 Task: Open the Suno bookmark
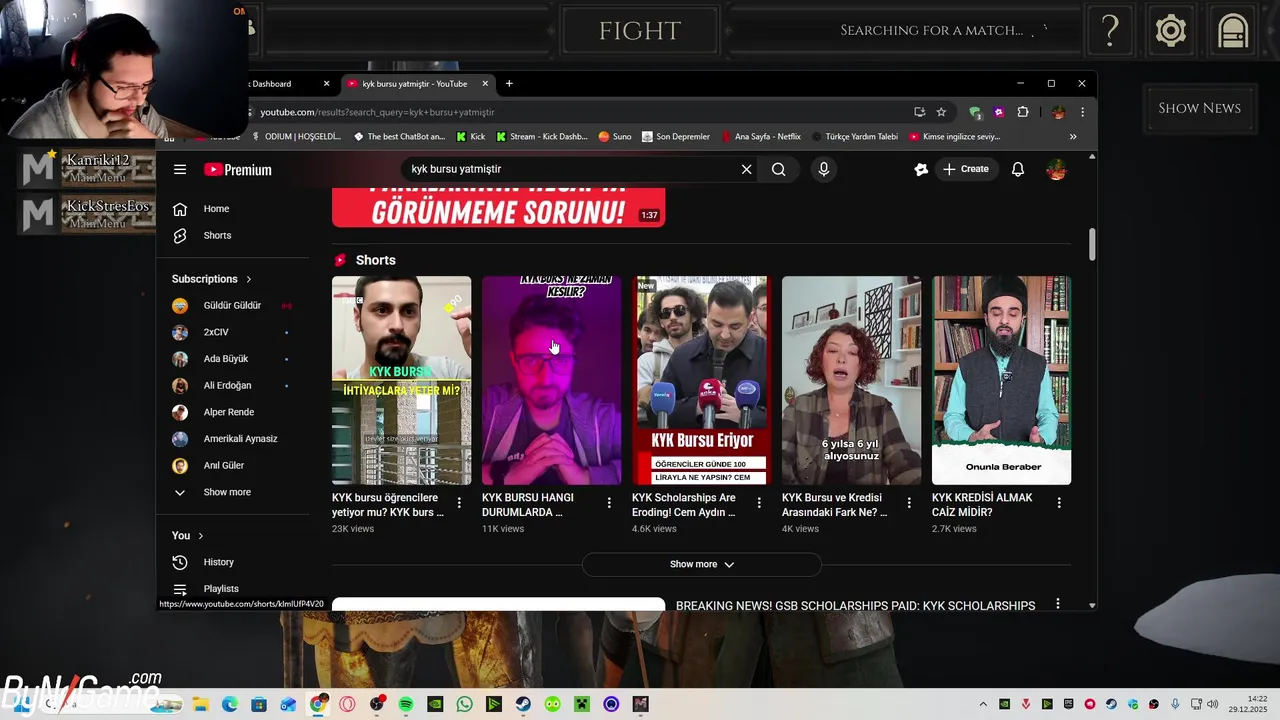615,137
